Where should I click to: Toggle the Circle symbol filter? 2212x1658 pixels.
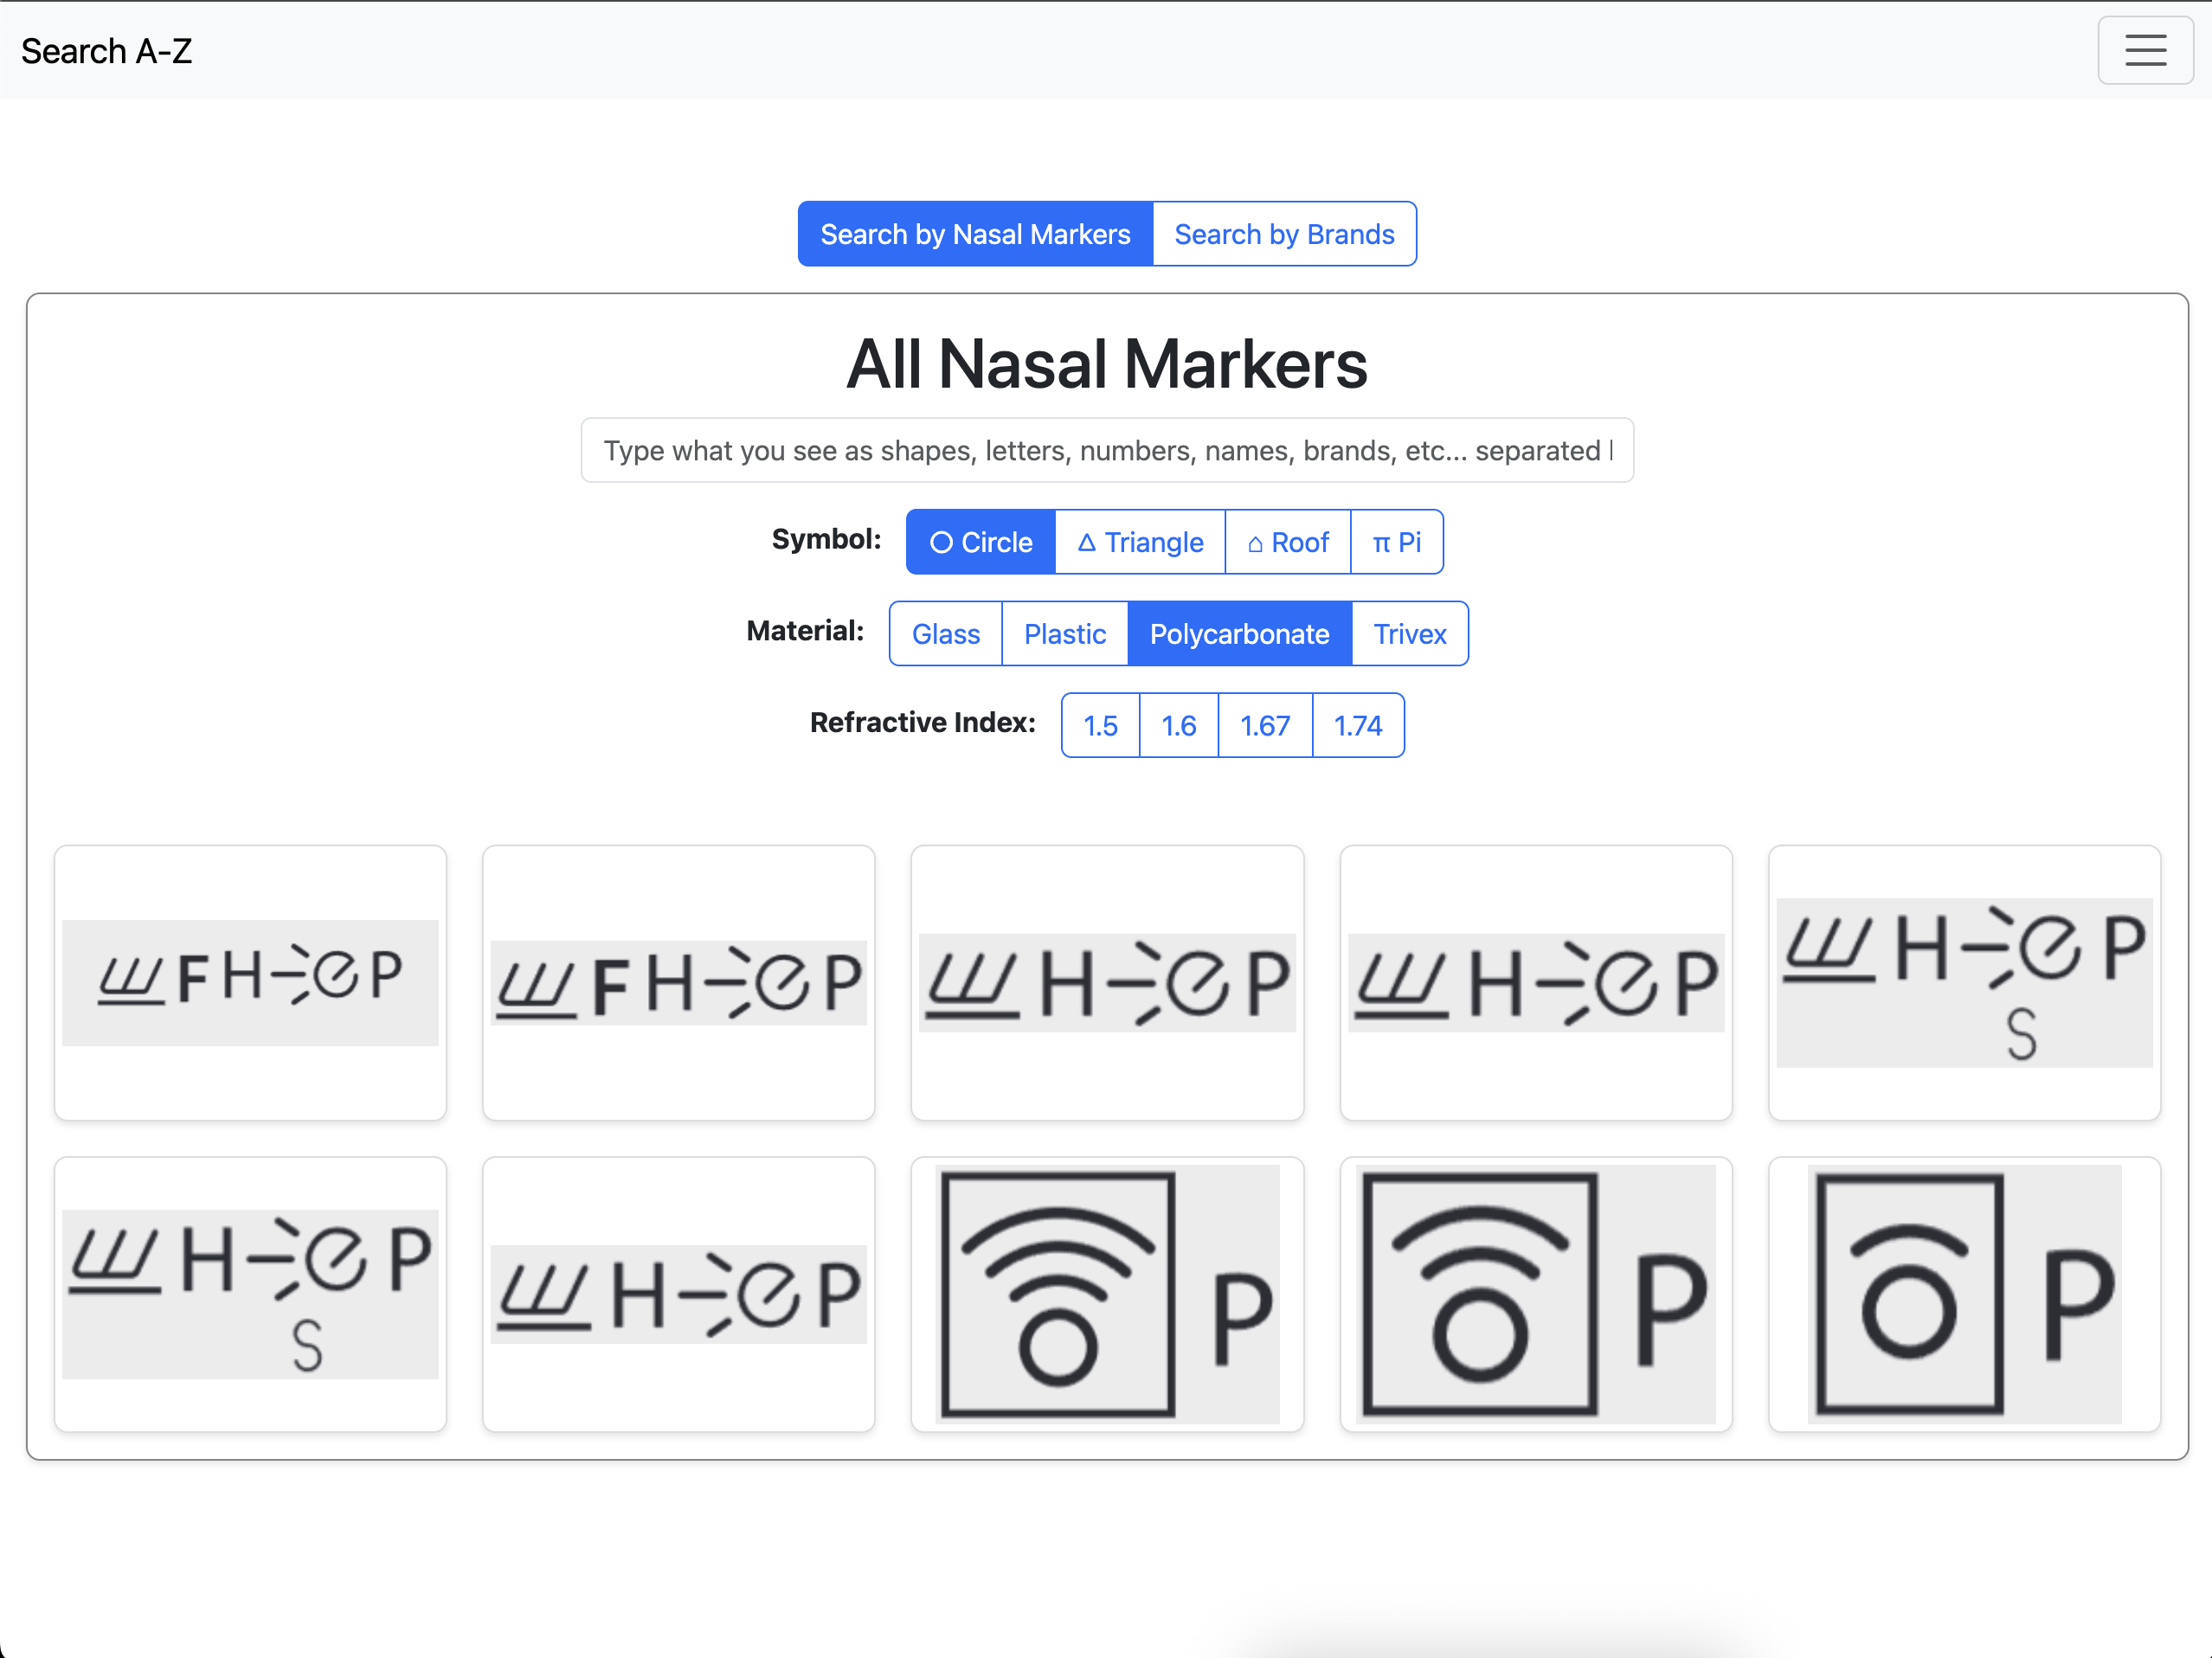(980, 542)
